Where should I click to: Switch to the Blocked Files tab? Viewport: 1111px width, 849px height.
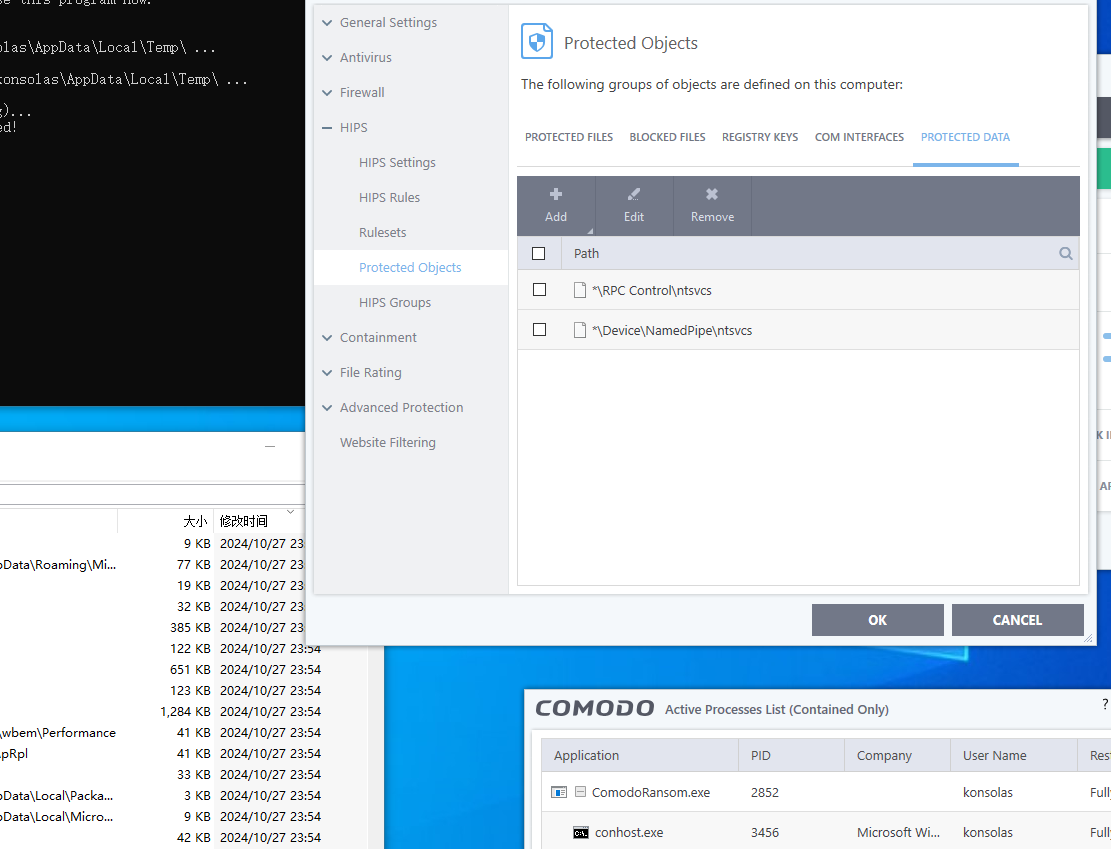[x=667, y=137]
